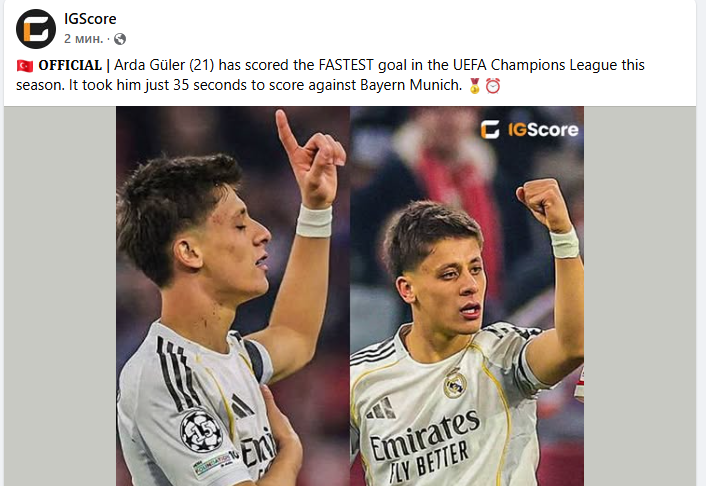
Task: Click the medal emoji after Bayern Munich
Action: (475, 86)
